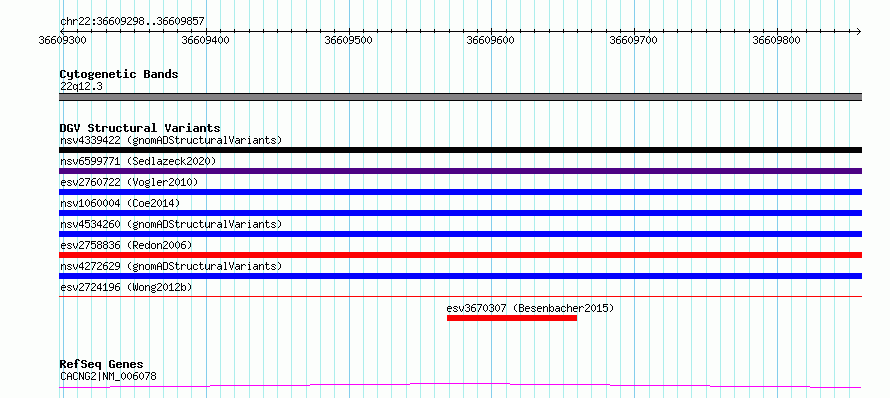
Task: Click the CACNG2|NM_006078 gene label
Action: (108, 376)
